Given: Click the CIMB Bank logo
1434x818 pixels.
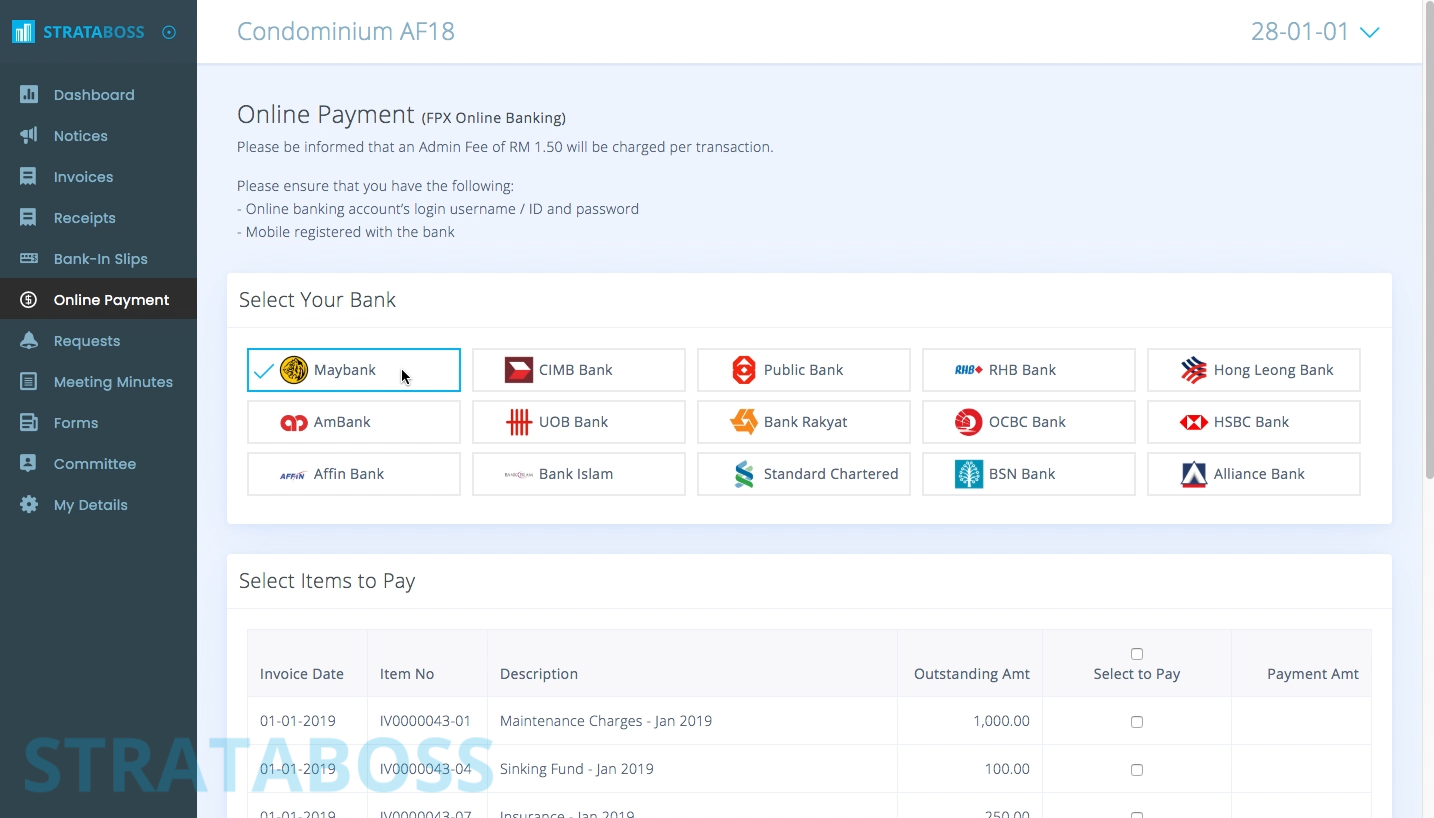Looking at the screenshot, I should pos(519,370).
